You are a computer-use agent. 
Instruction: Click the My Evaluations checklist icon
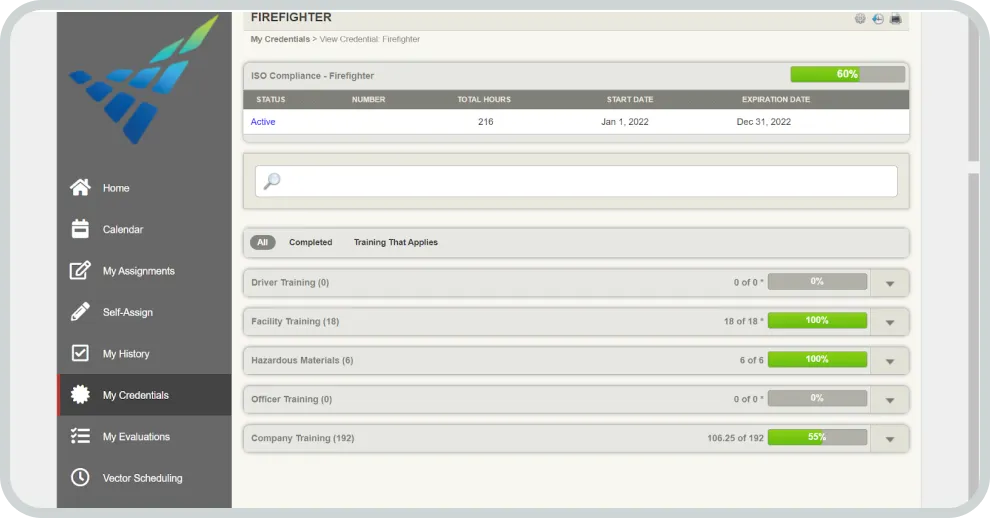(x=80, y=437)
